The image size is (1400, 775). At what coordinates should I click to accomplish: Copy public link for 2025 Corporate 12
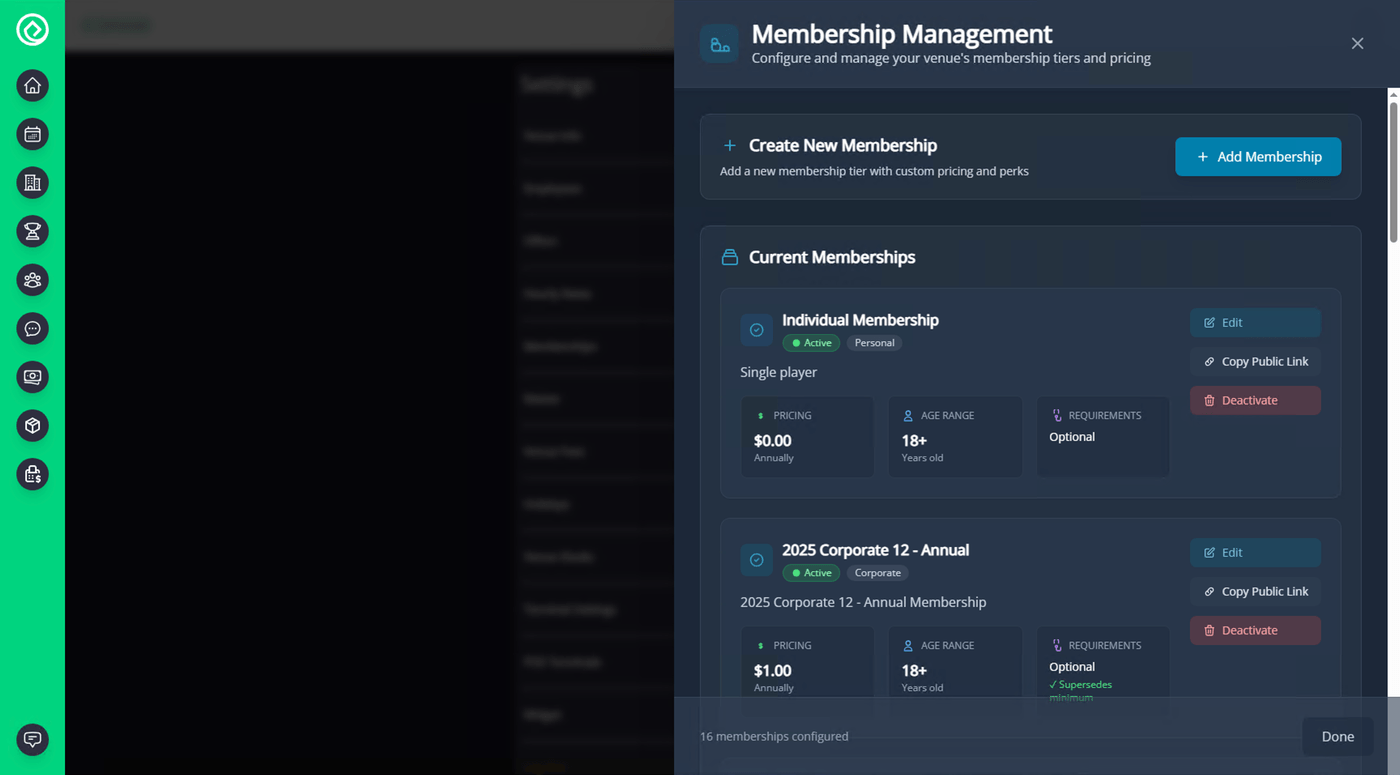1255,591
